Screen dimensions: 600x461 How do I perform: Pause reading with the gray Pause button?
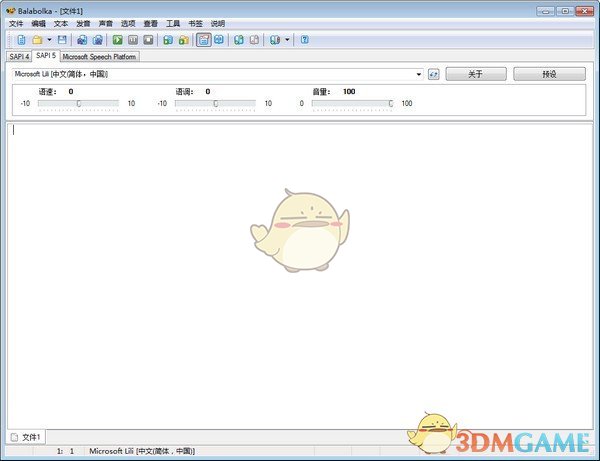133,40
